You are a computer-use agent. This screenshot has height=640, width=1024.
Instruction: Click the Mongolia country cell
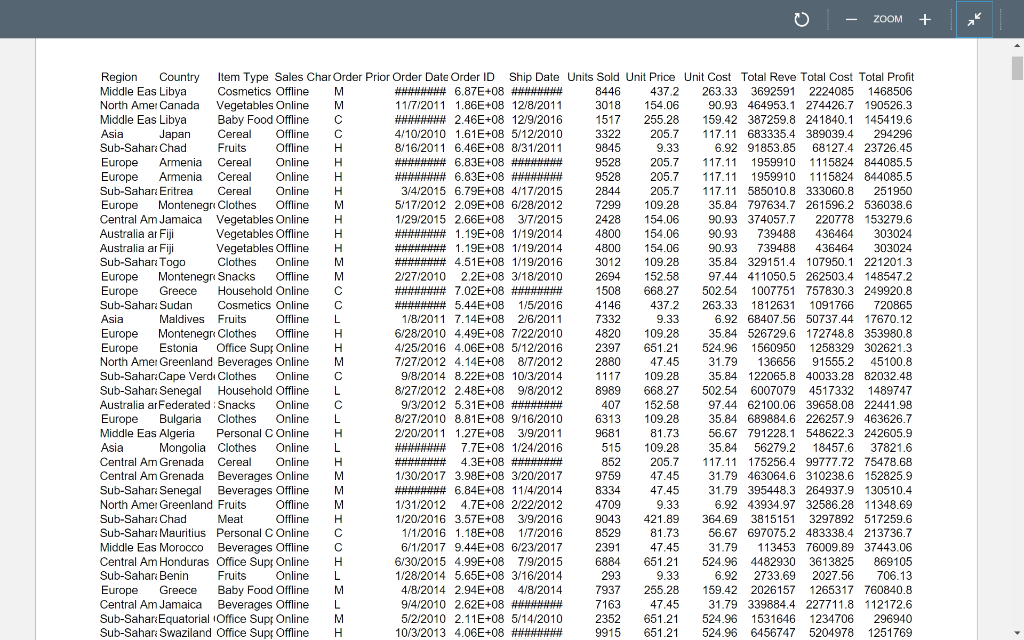click(182, 448)
